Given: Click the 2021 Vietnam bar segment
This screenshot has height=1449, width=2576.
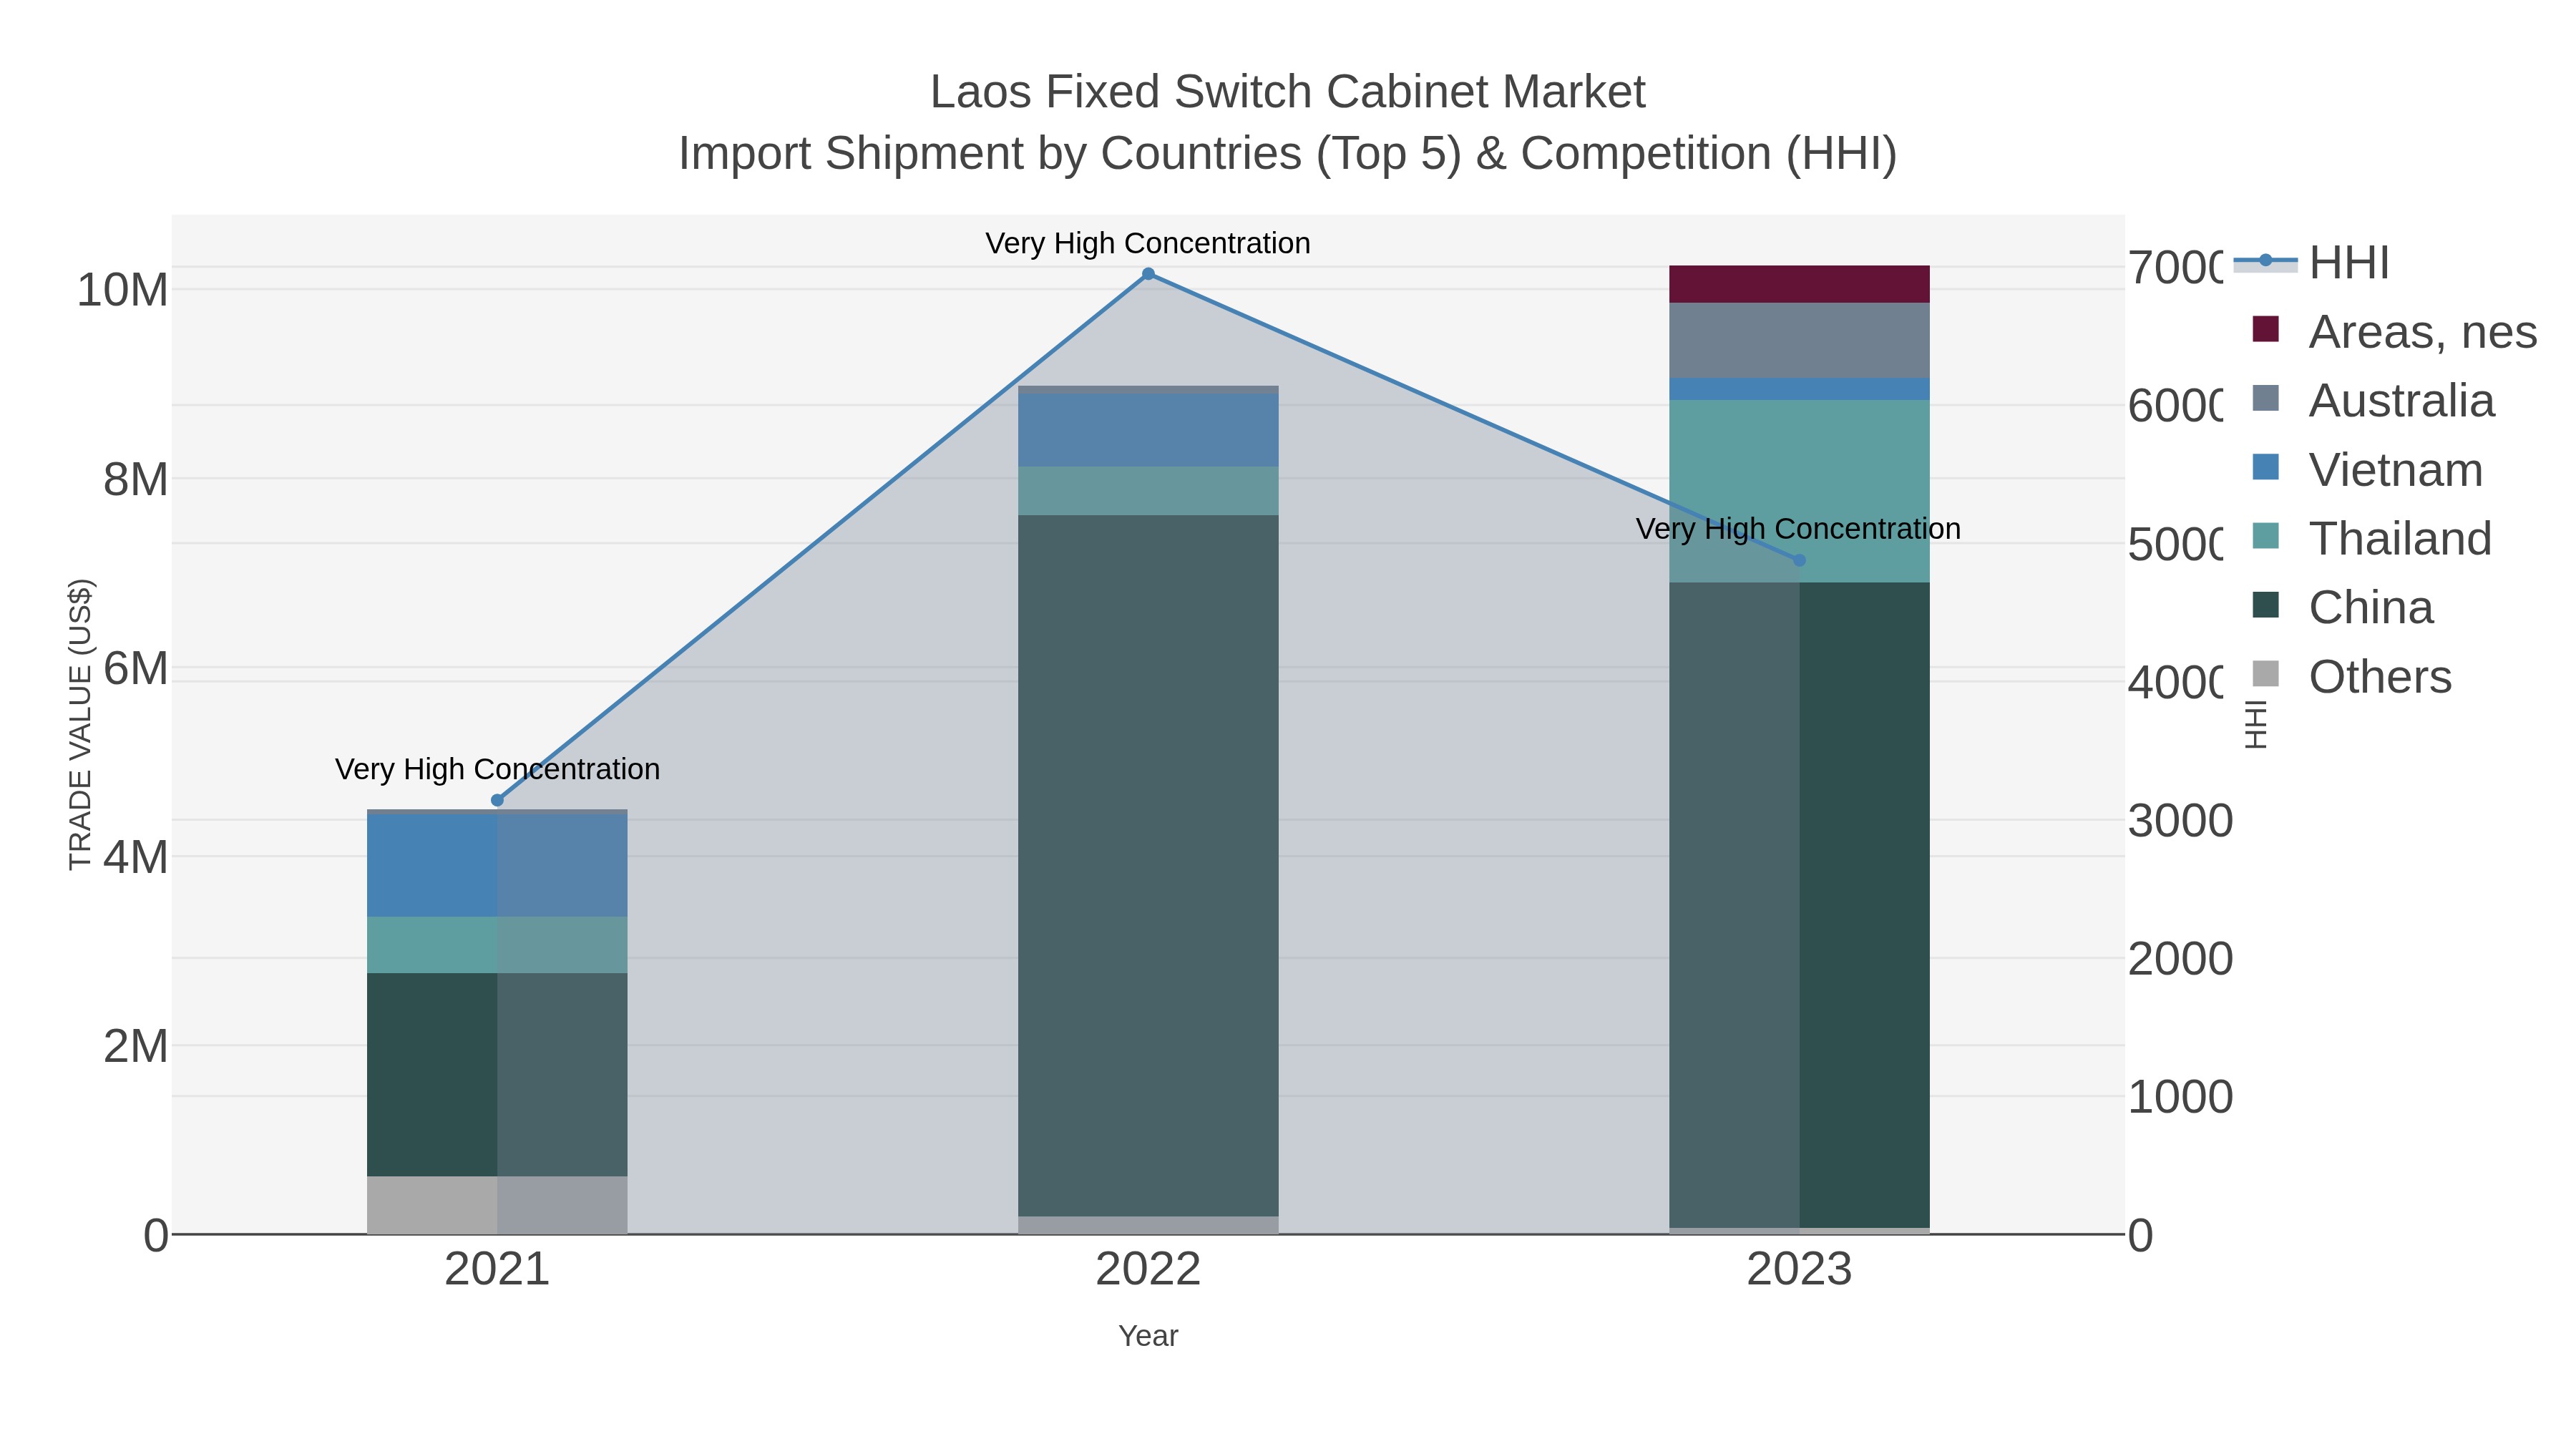Looking at the screenshot, I should pos(497,865).
